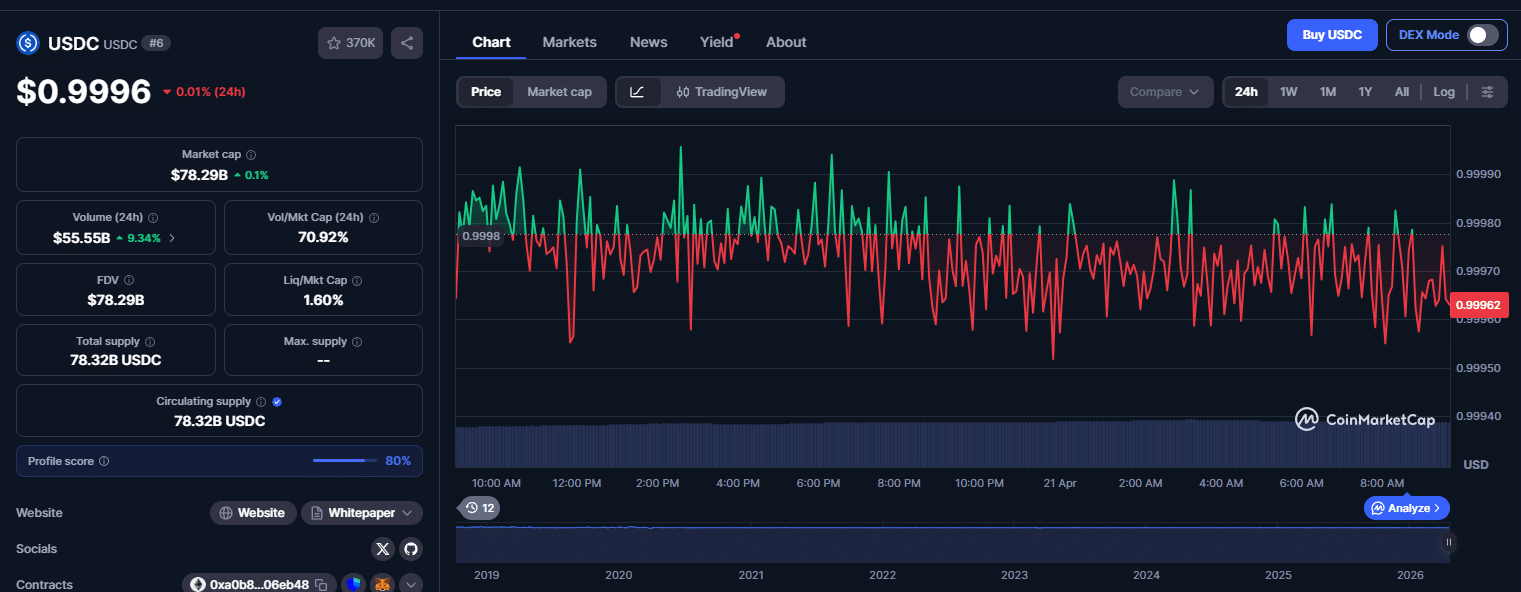Click the Analyze button below chart
Image resolution: width=1521 pixels, height=592 pixels.
(x=1406, y=508)
